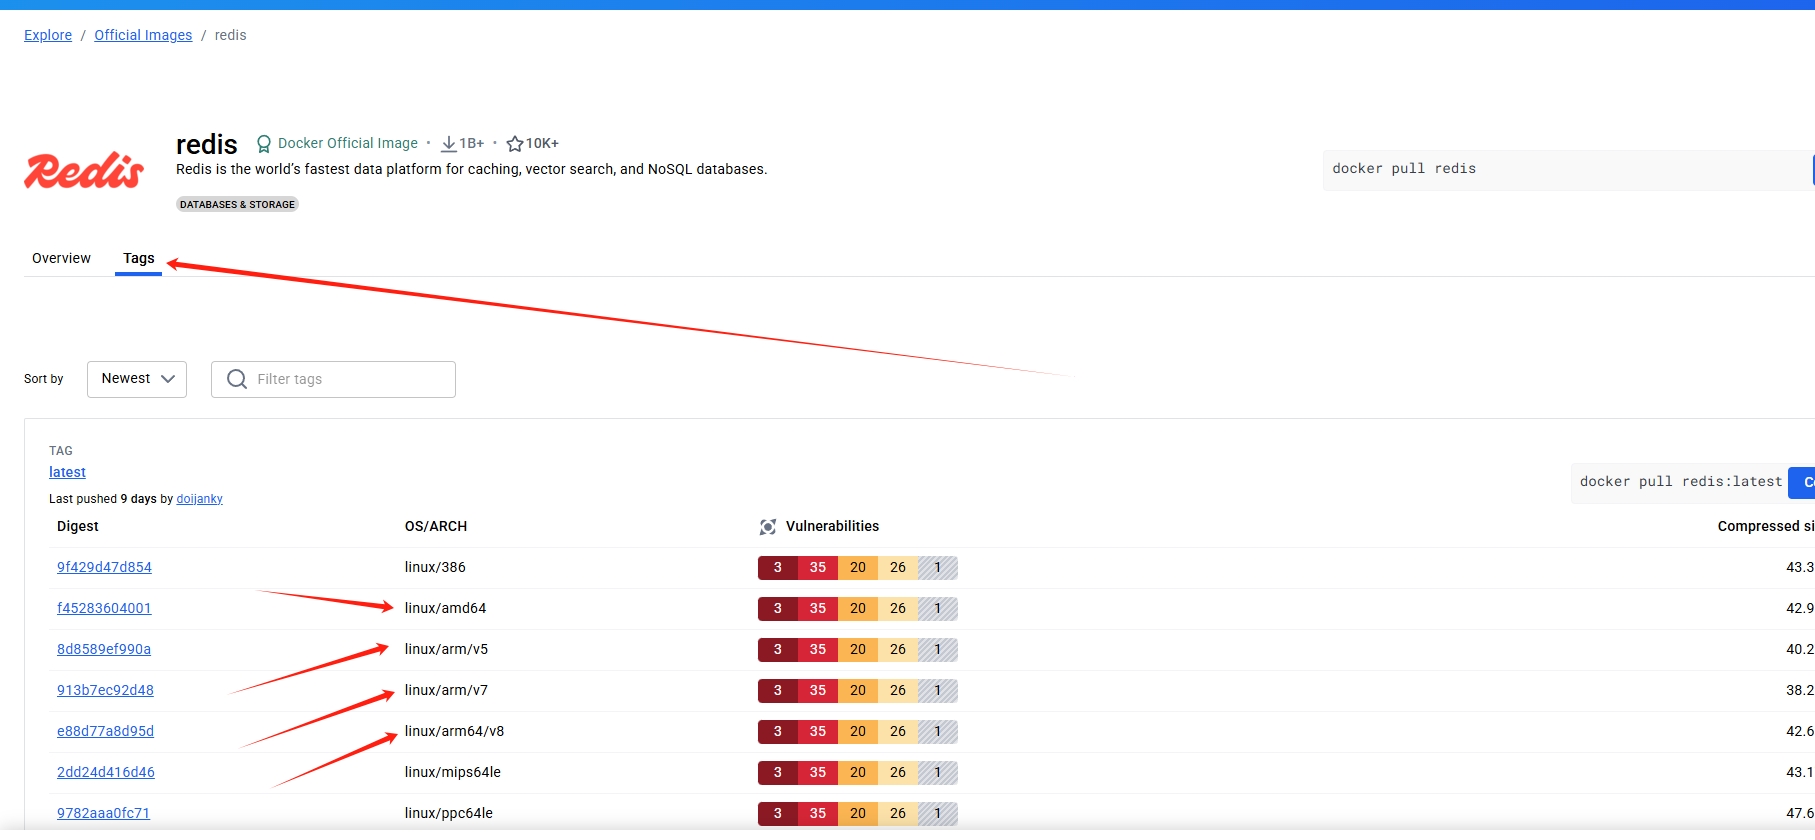The width and height of the screenshot is (1815, 840).
Task: Click the high count 35 in linux/amd64 row
Action: 818,609
